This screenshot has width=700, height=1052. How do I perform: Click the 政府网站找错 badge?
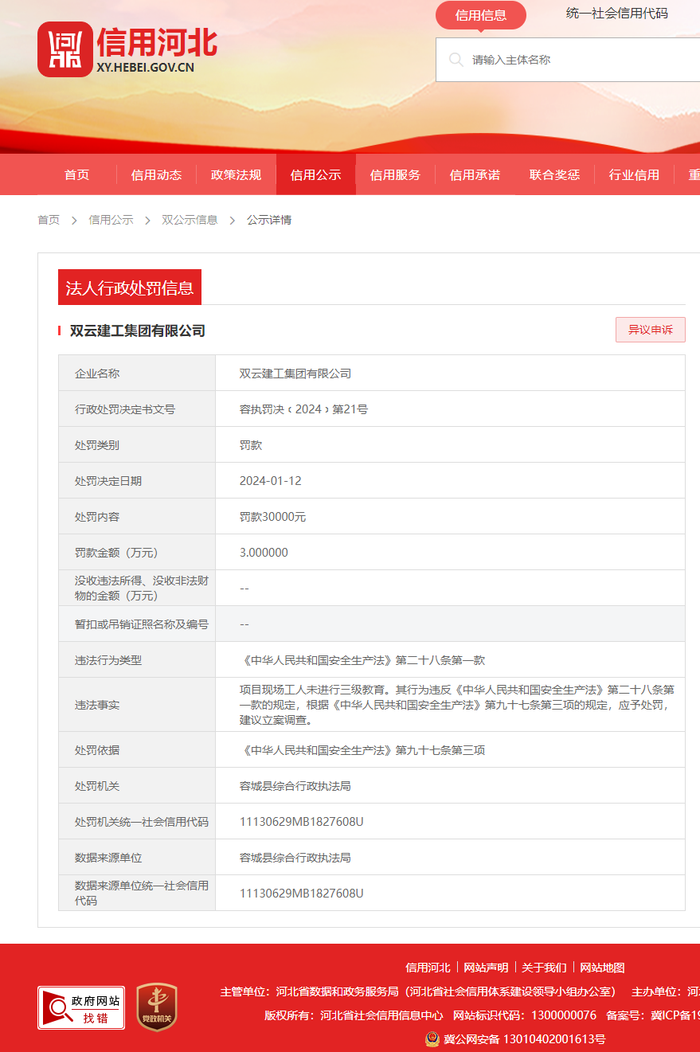point(81,1007)
